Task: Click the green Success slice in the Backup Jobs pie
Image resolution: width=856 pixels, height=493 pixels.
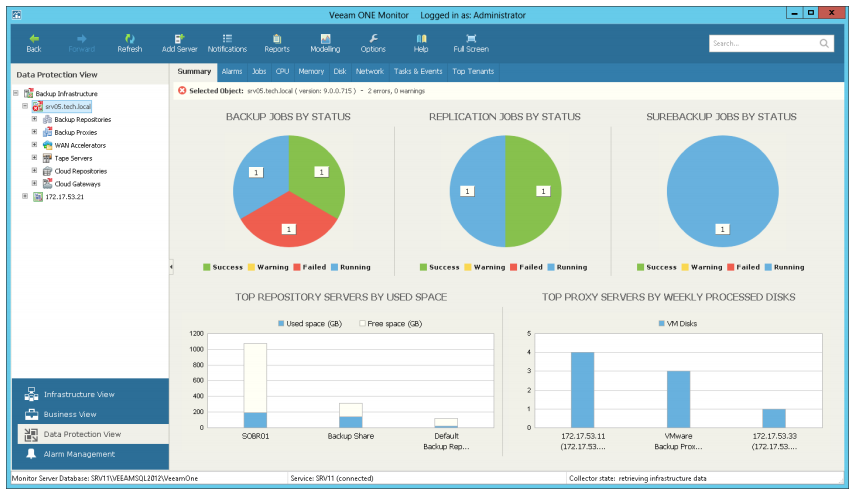Action: (x=319, y=175)
